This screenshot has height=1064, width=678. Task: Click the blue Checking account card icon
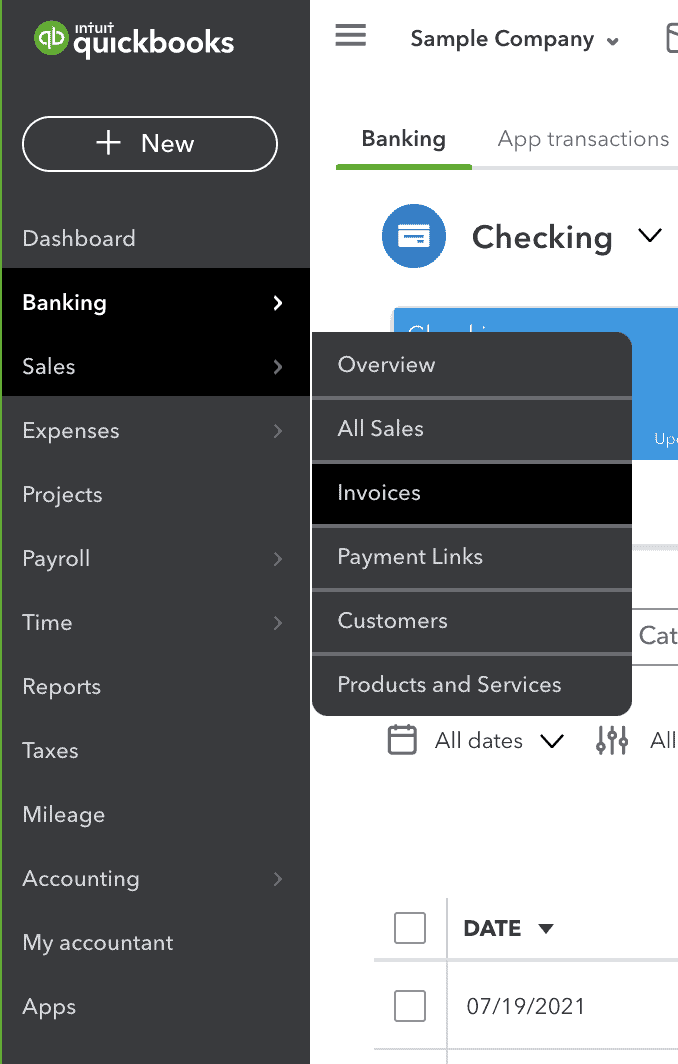(x=414, y=236)
